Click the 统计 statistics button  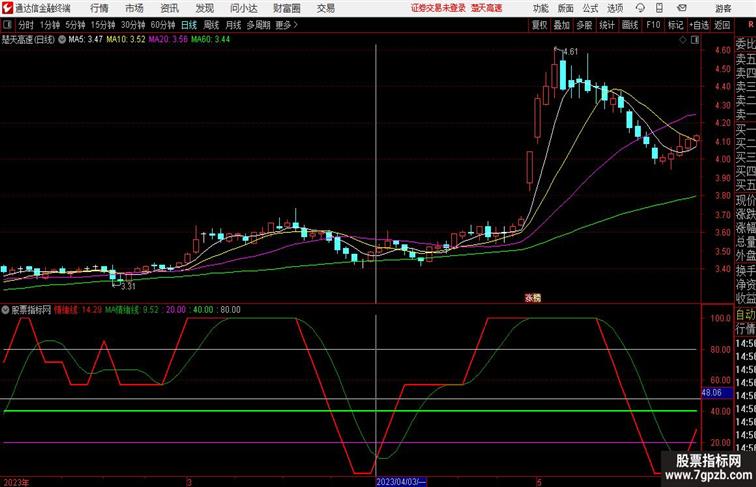pyautogui.click(x=607, y=25)
